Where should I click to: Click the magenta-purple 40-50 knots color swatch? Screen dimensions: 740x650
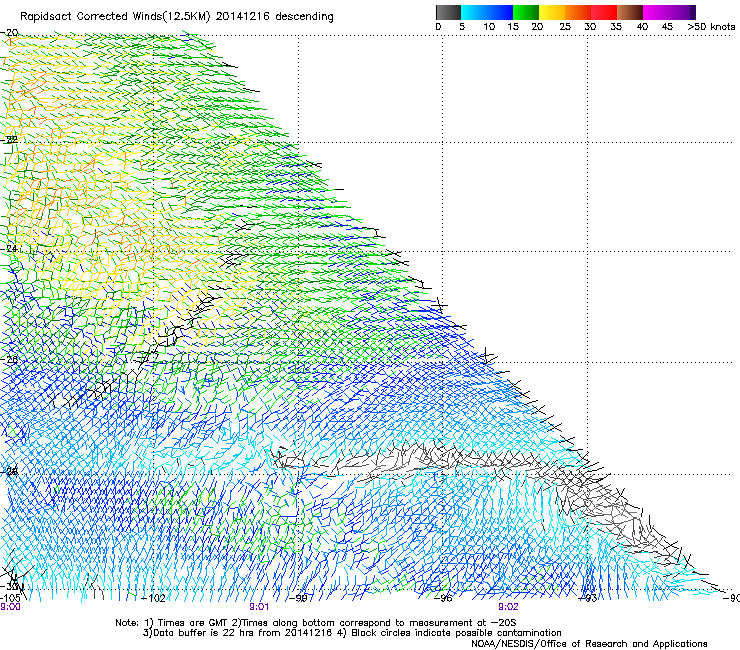[669, 12]
